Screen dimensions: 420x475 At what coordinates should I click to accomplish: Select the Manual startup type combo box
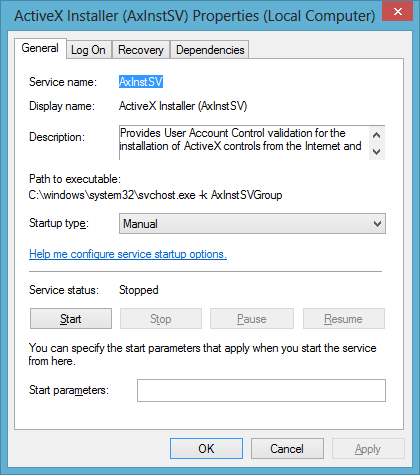click(x=252, y=224)
